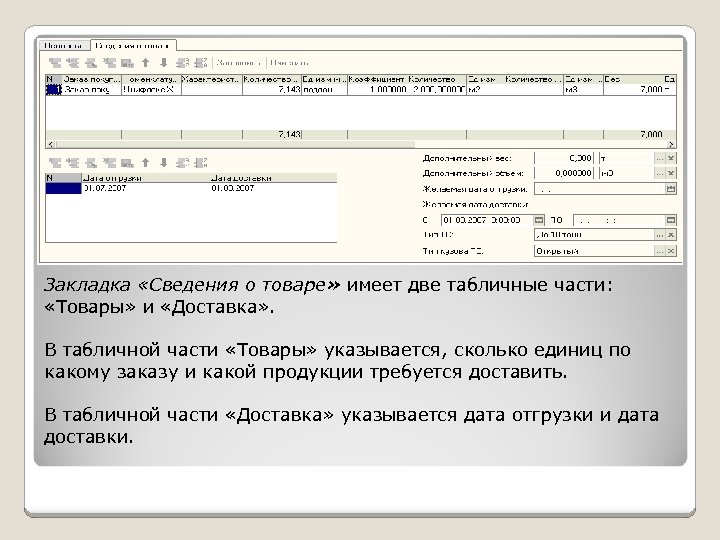
Task: Select the quantity cell 7,143 in the goods row
Action: pos(272,90)
